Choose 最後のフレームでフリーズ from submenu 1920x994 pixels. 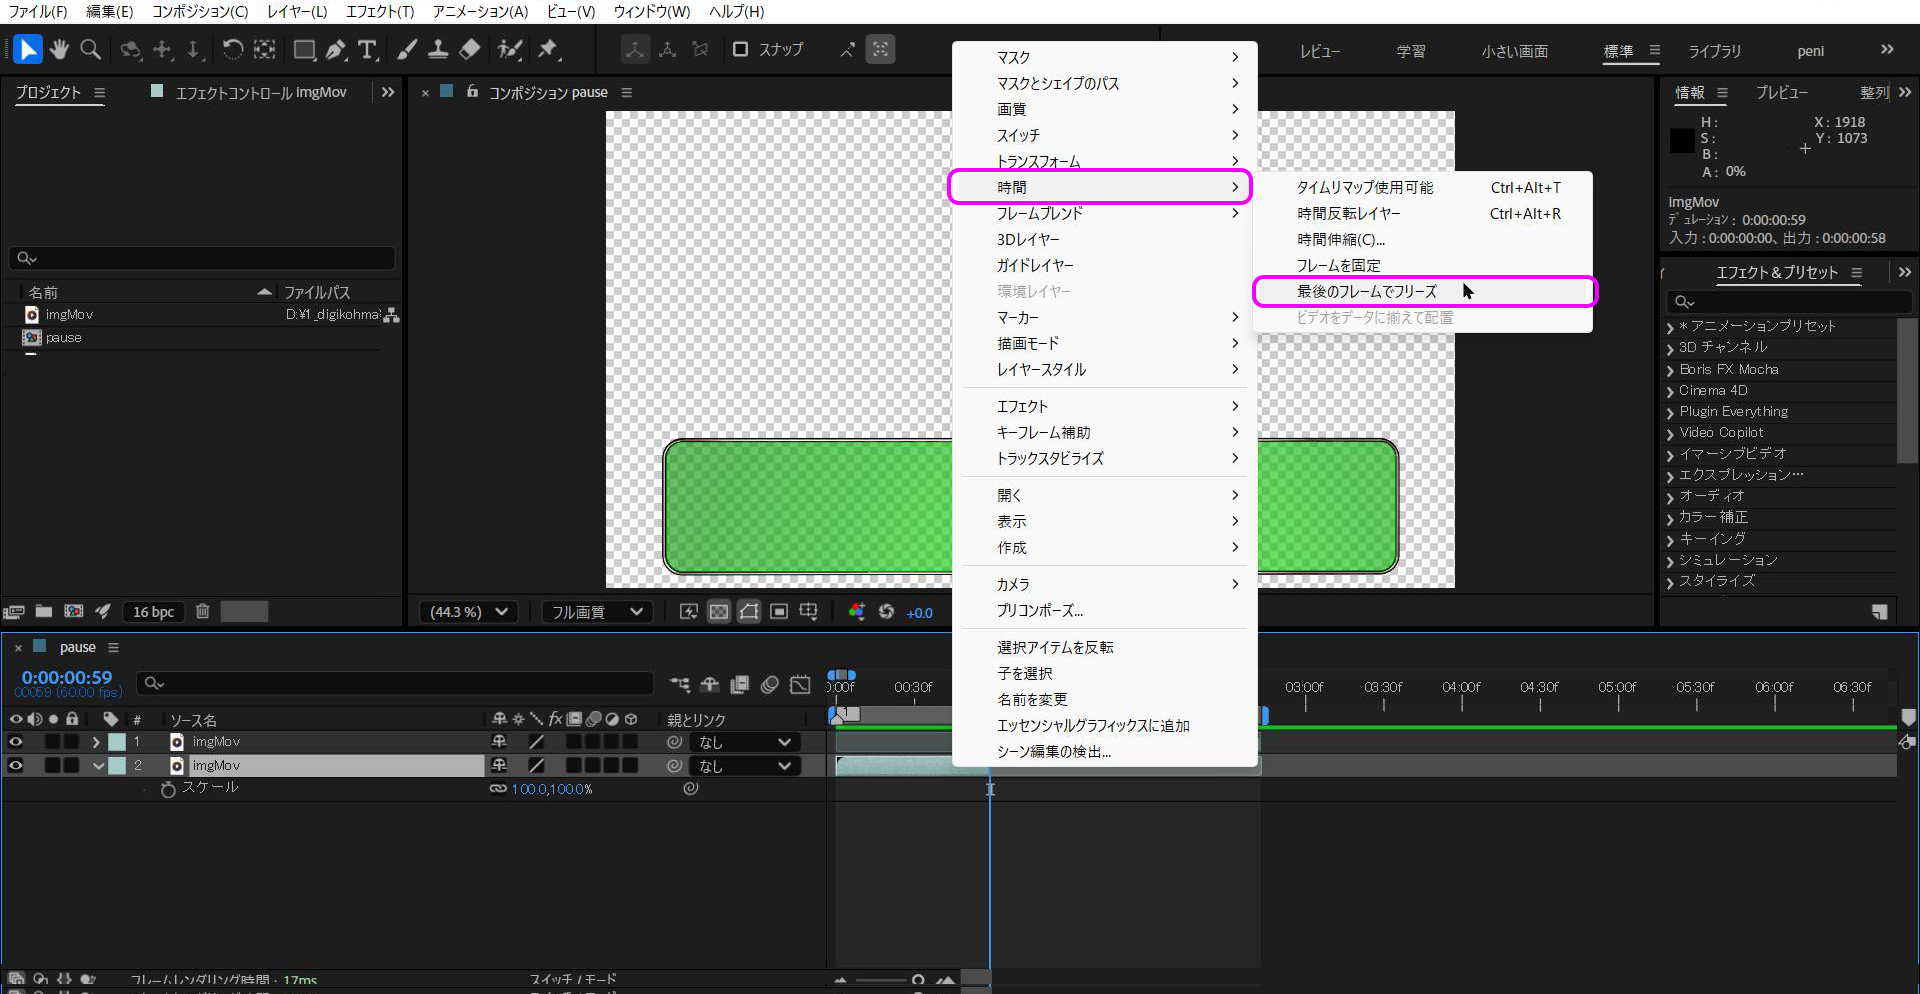[1366, 291]
